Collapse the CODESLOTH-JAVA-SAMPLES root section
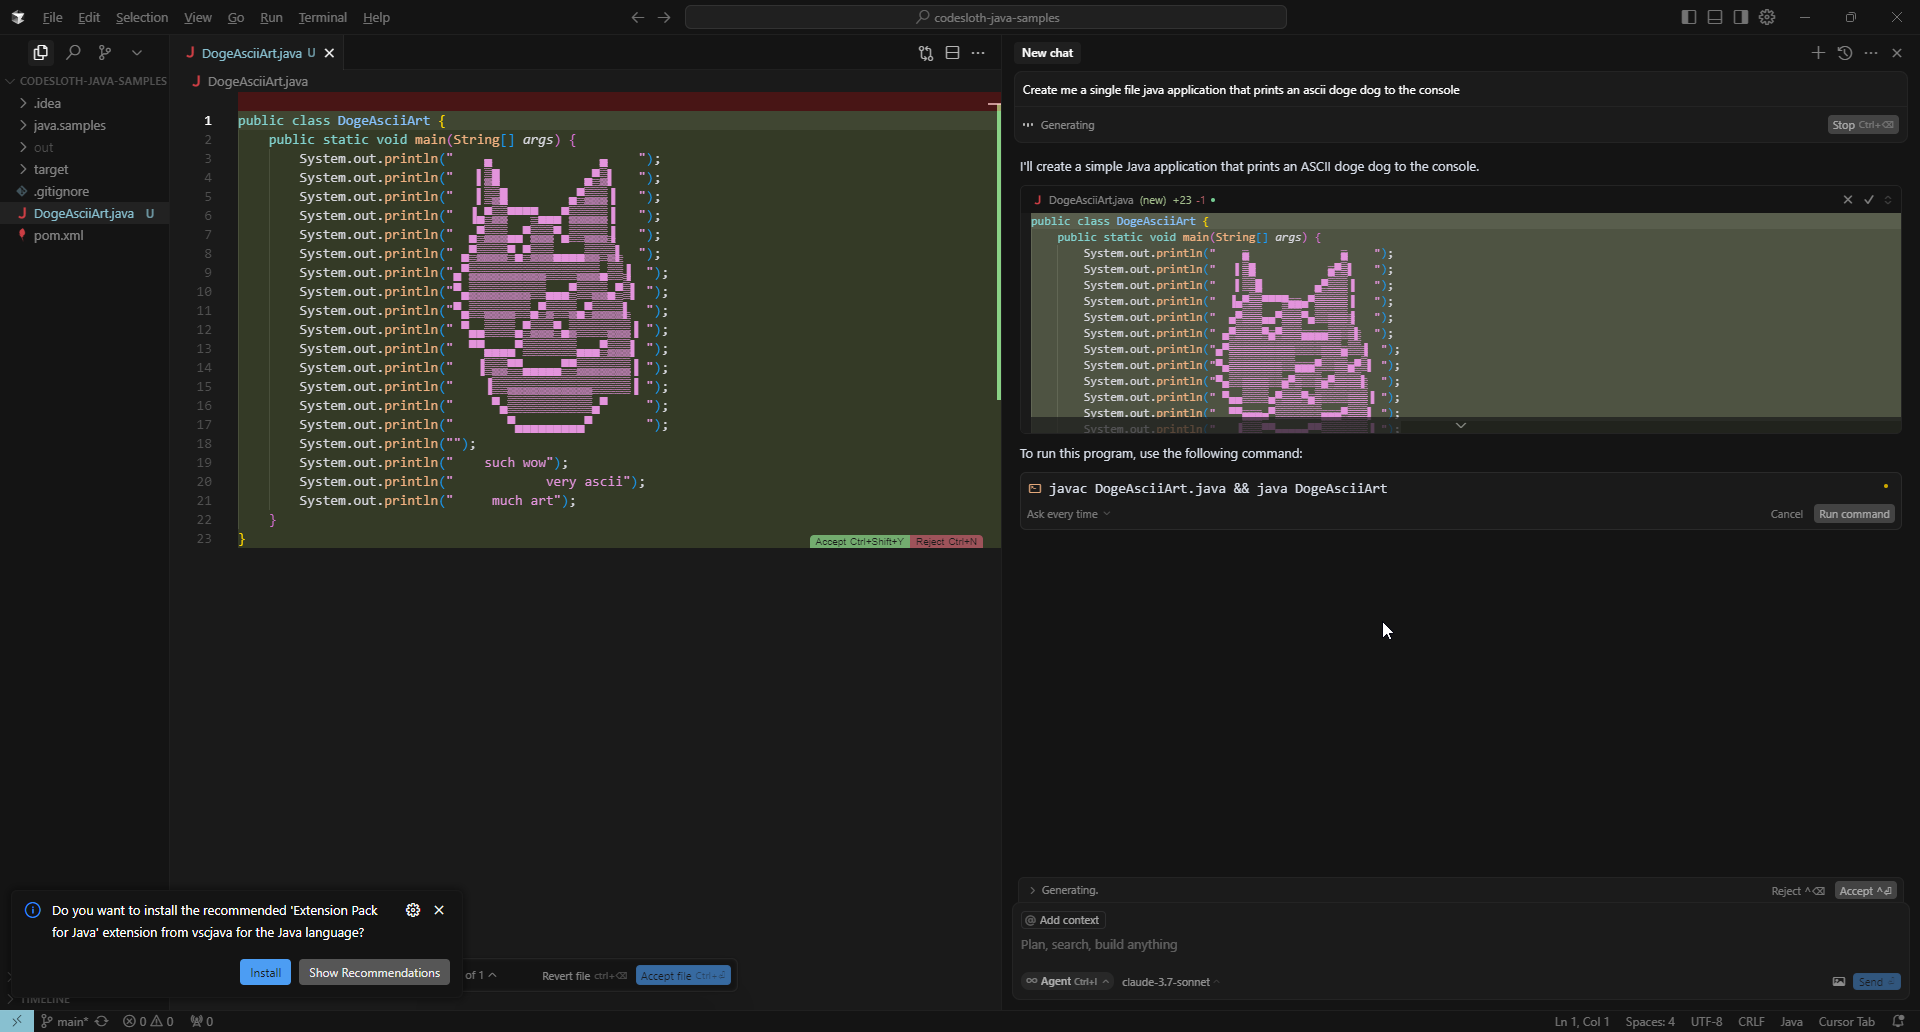 (x=84, y=81)
